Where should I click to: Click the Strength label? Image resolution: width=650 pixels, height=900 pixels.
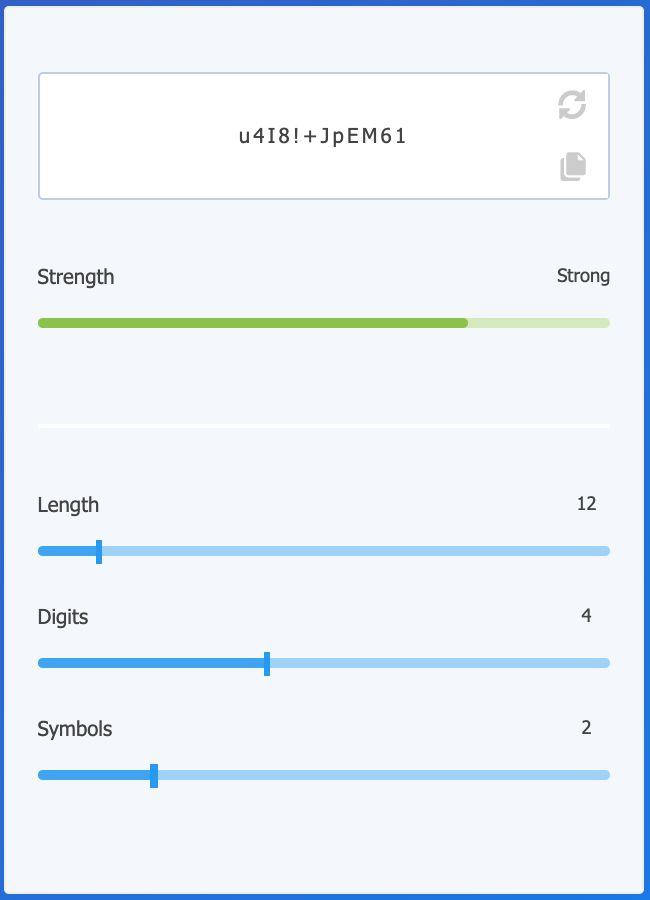[76, 277]
